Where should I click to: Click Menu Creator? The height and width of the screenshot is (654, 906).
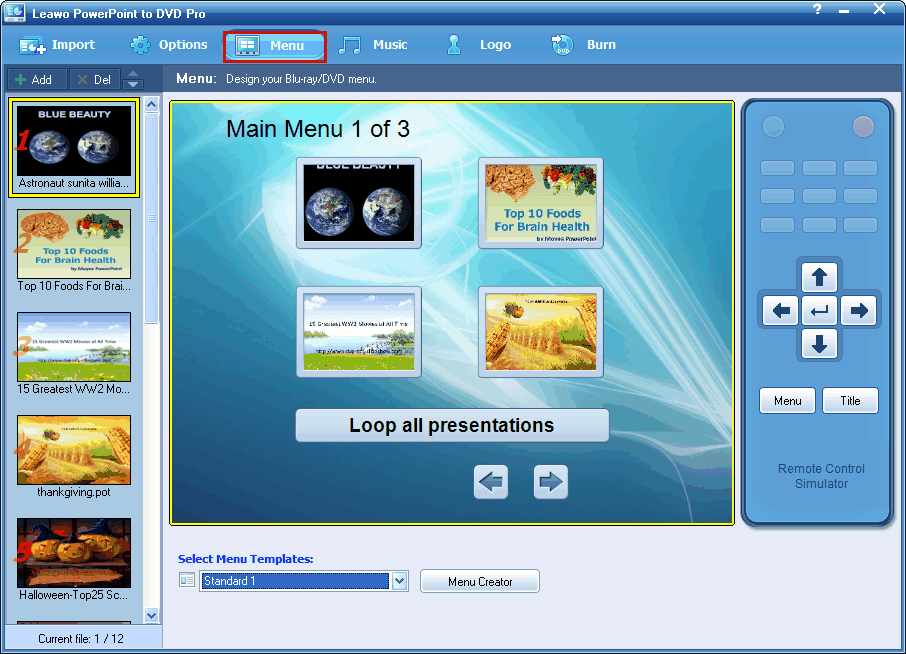[479, 580]
